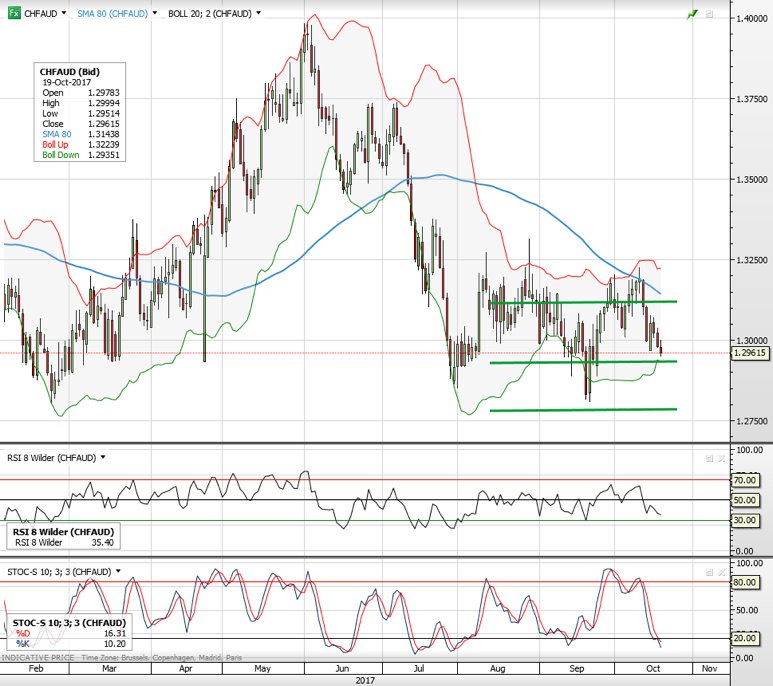Screen dimensions: 773x686
Task: Click the Open 1.29783 value in the legend
Action: (x=104, y=93)
